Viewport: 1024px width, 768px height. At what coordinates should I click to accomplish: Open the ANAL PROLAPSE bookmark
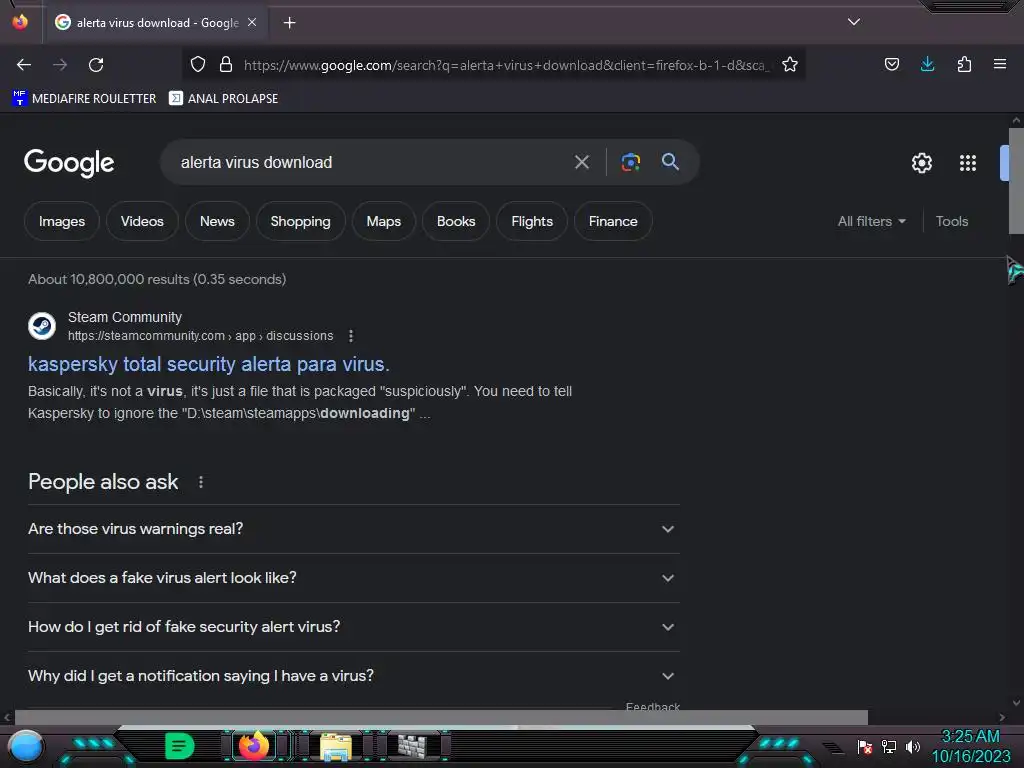223,99
